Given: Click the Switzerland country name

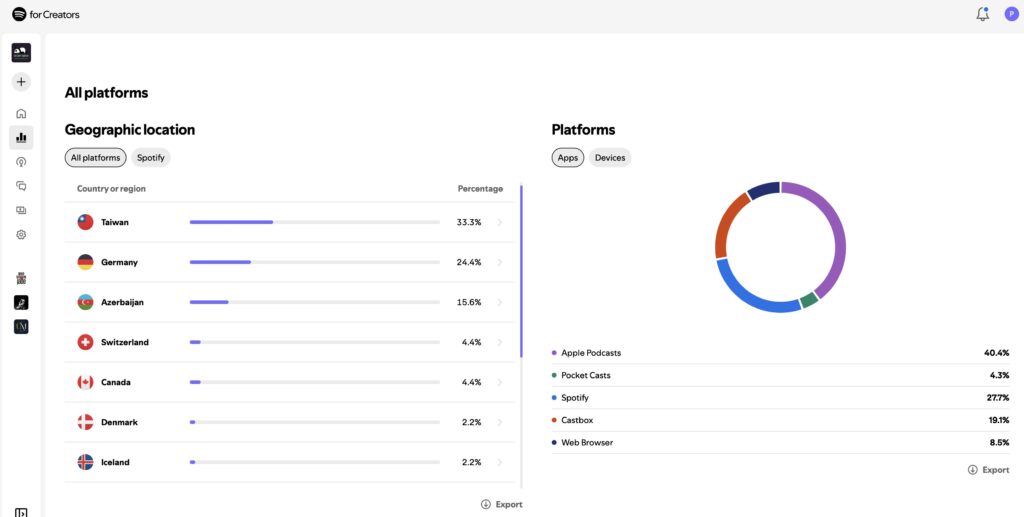Looking at the screenshot, I should tap(125, 342).
